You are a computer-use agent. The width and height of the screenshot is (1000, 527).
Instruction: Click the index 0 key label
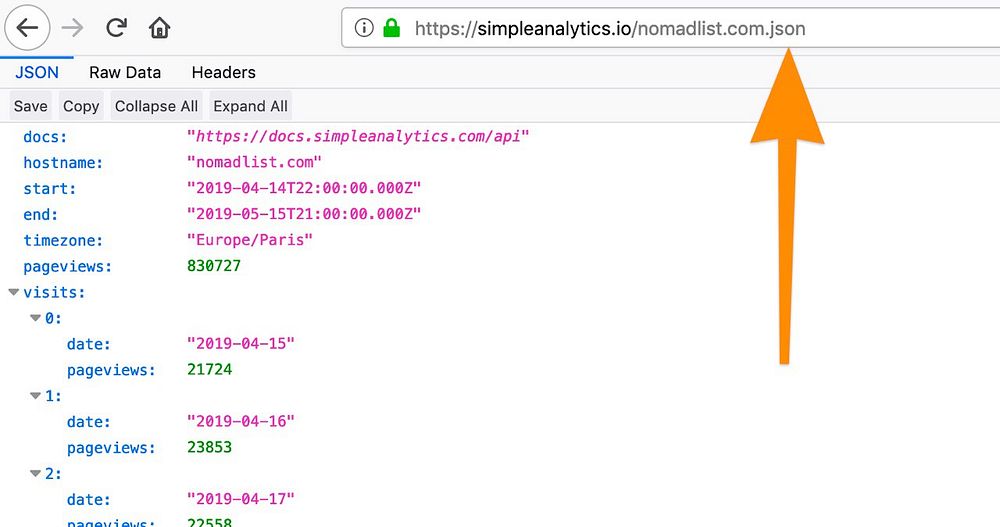point(53,318)
